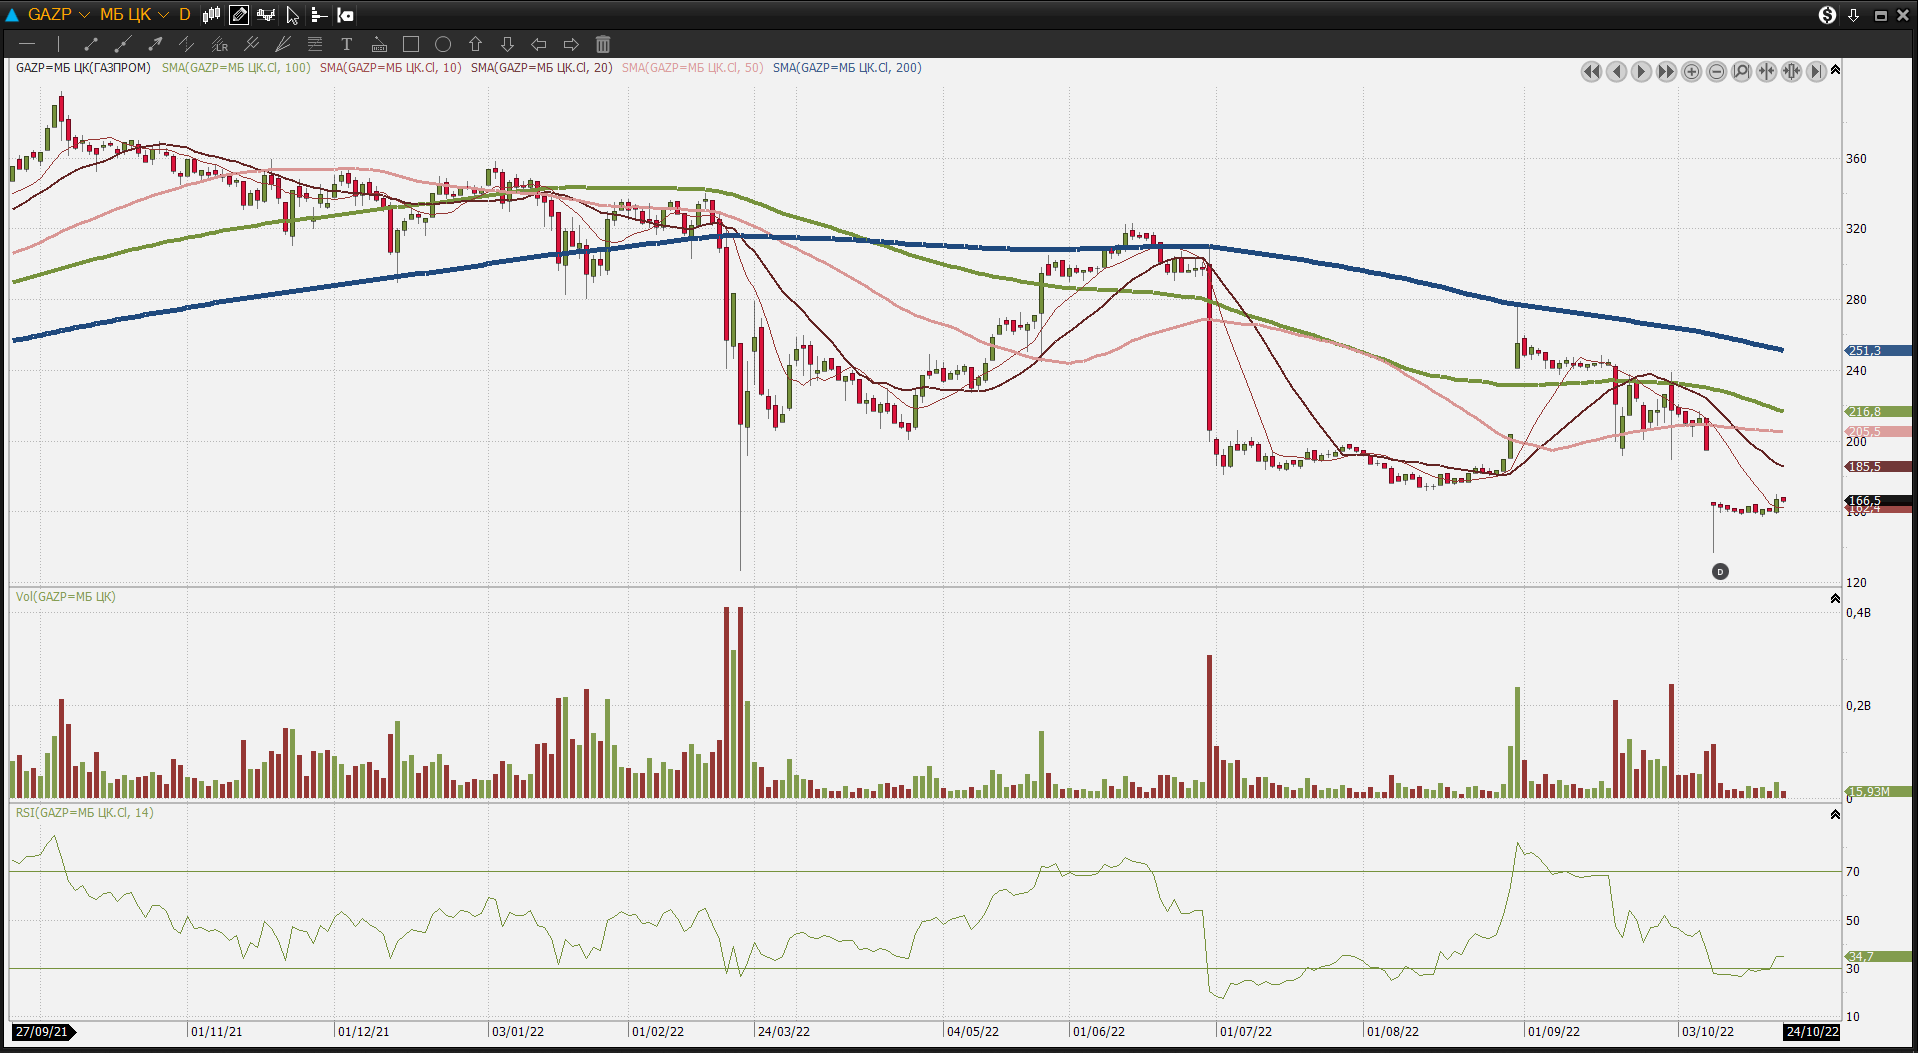Select the ellipse shape tool
Screen dimensions: 1918x1053
pos(443,44)
